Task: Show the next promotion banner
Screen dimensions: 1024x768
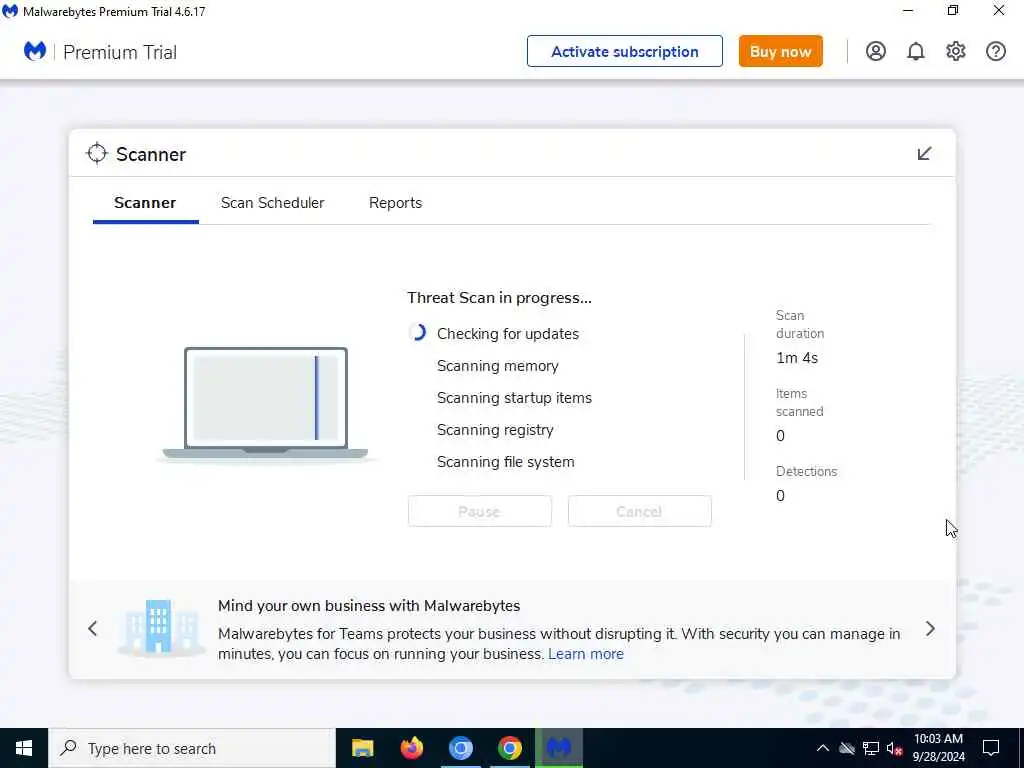Action: 930,629
